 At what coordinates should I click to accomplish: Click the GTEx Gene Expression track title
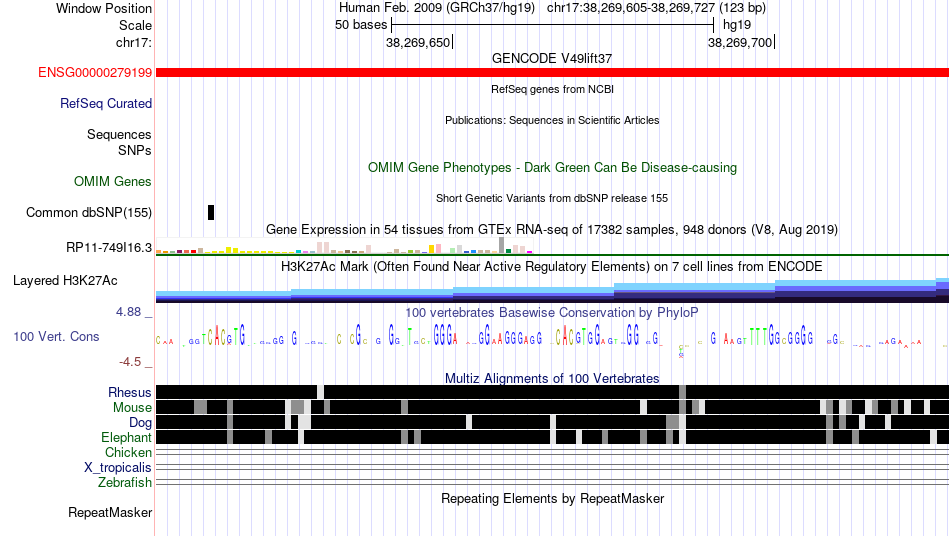tap(552, 230)
